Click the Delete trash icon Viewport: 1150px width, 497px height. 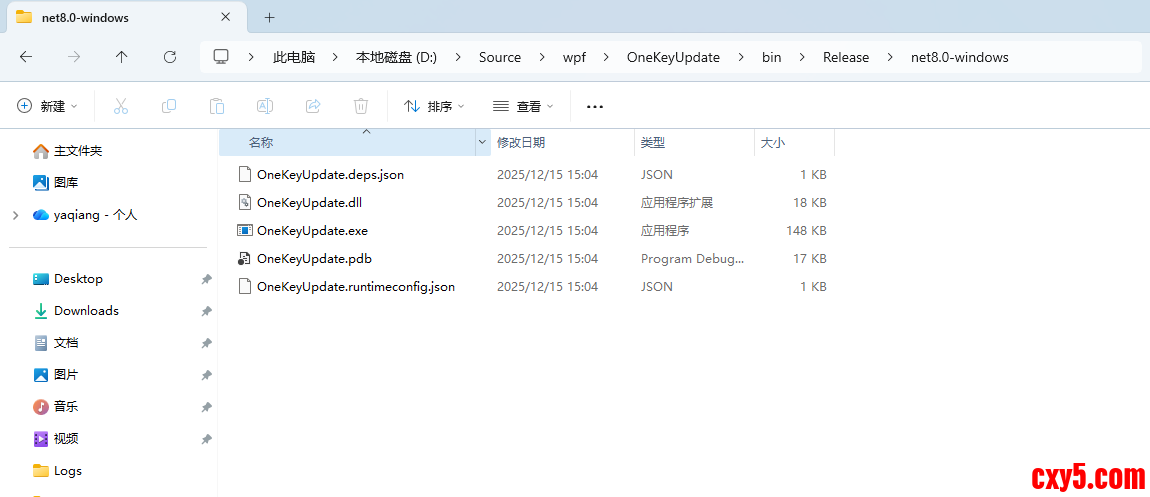[361, 106]
